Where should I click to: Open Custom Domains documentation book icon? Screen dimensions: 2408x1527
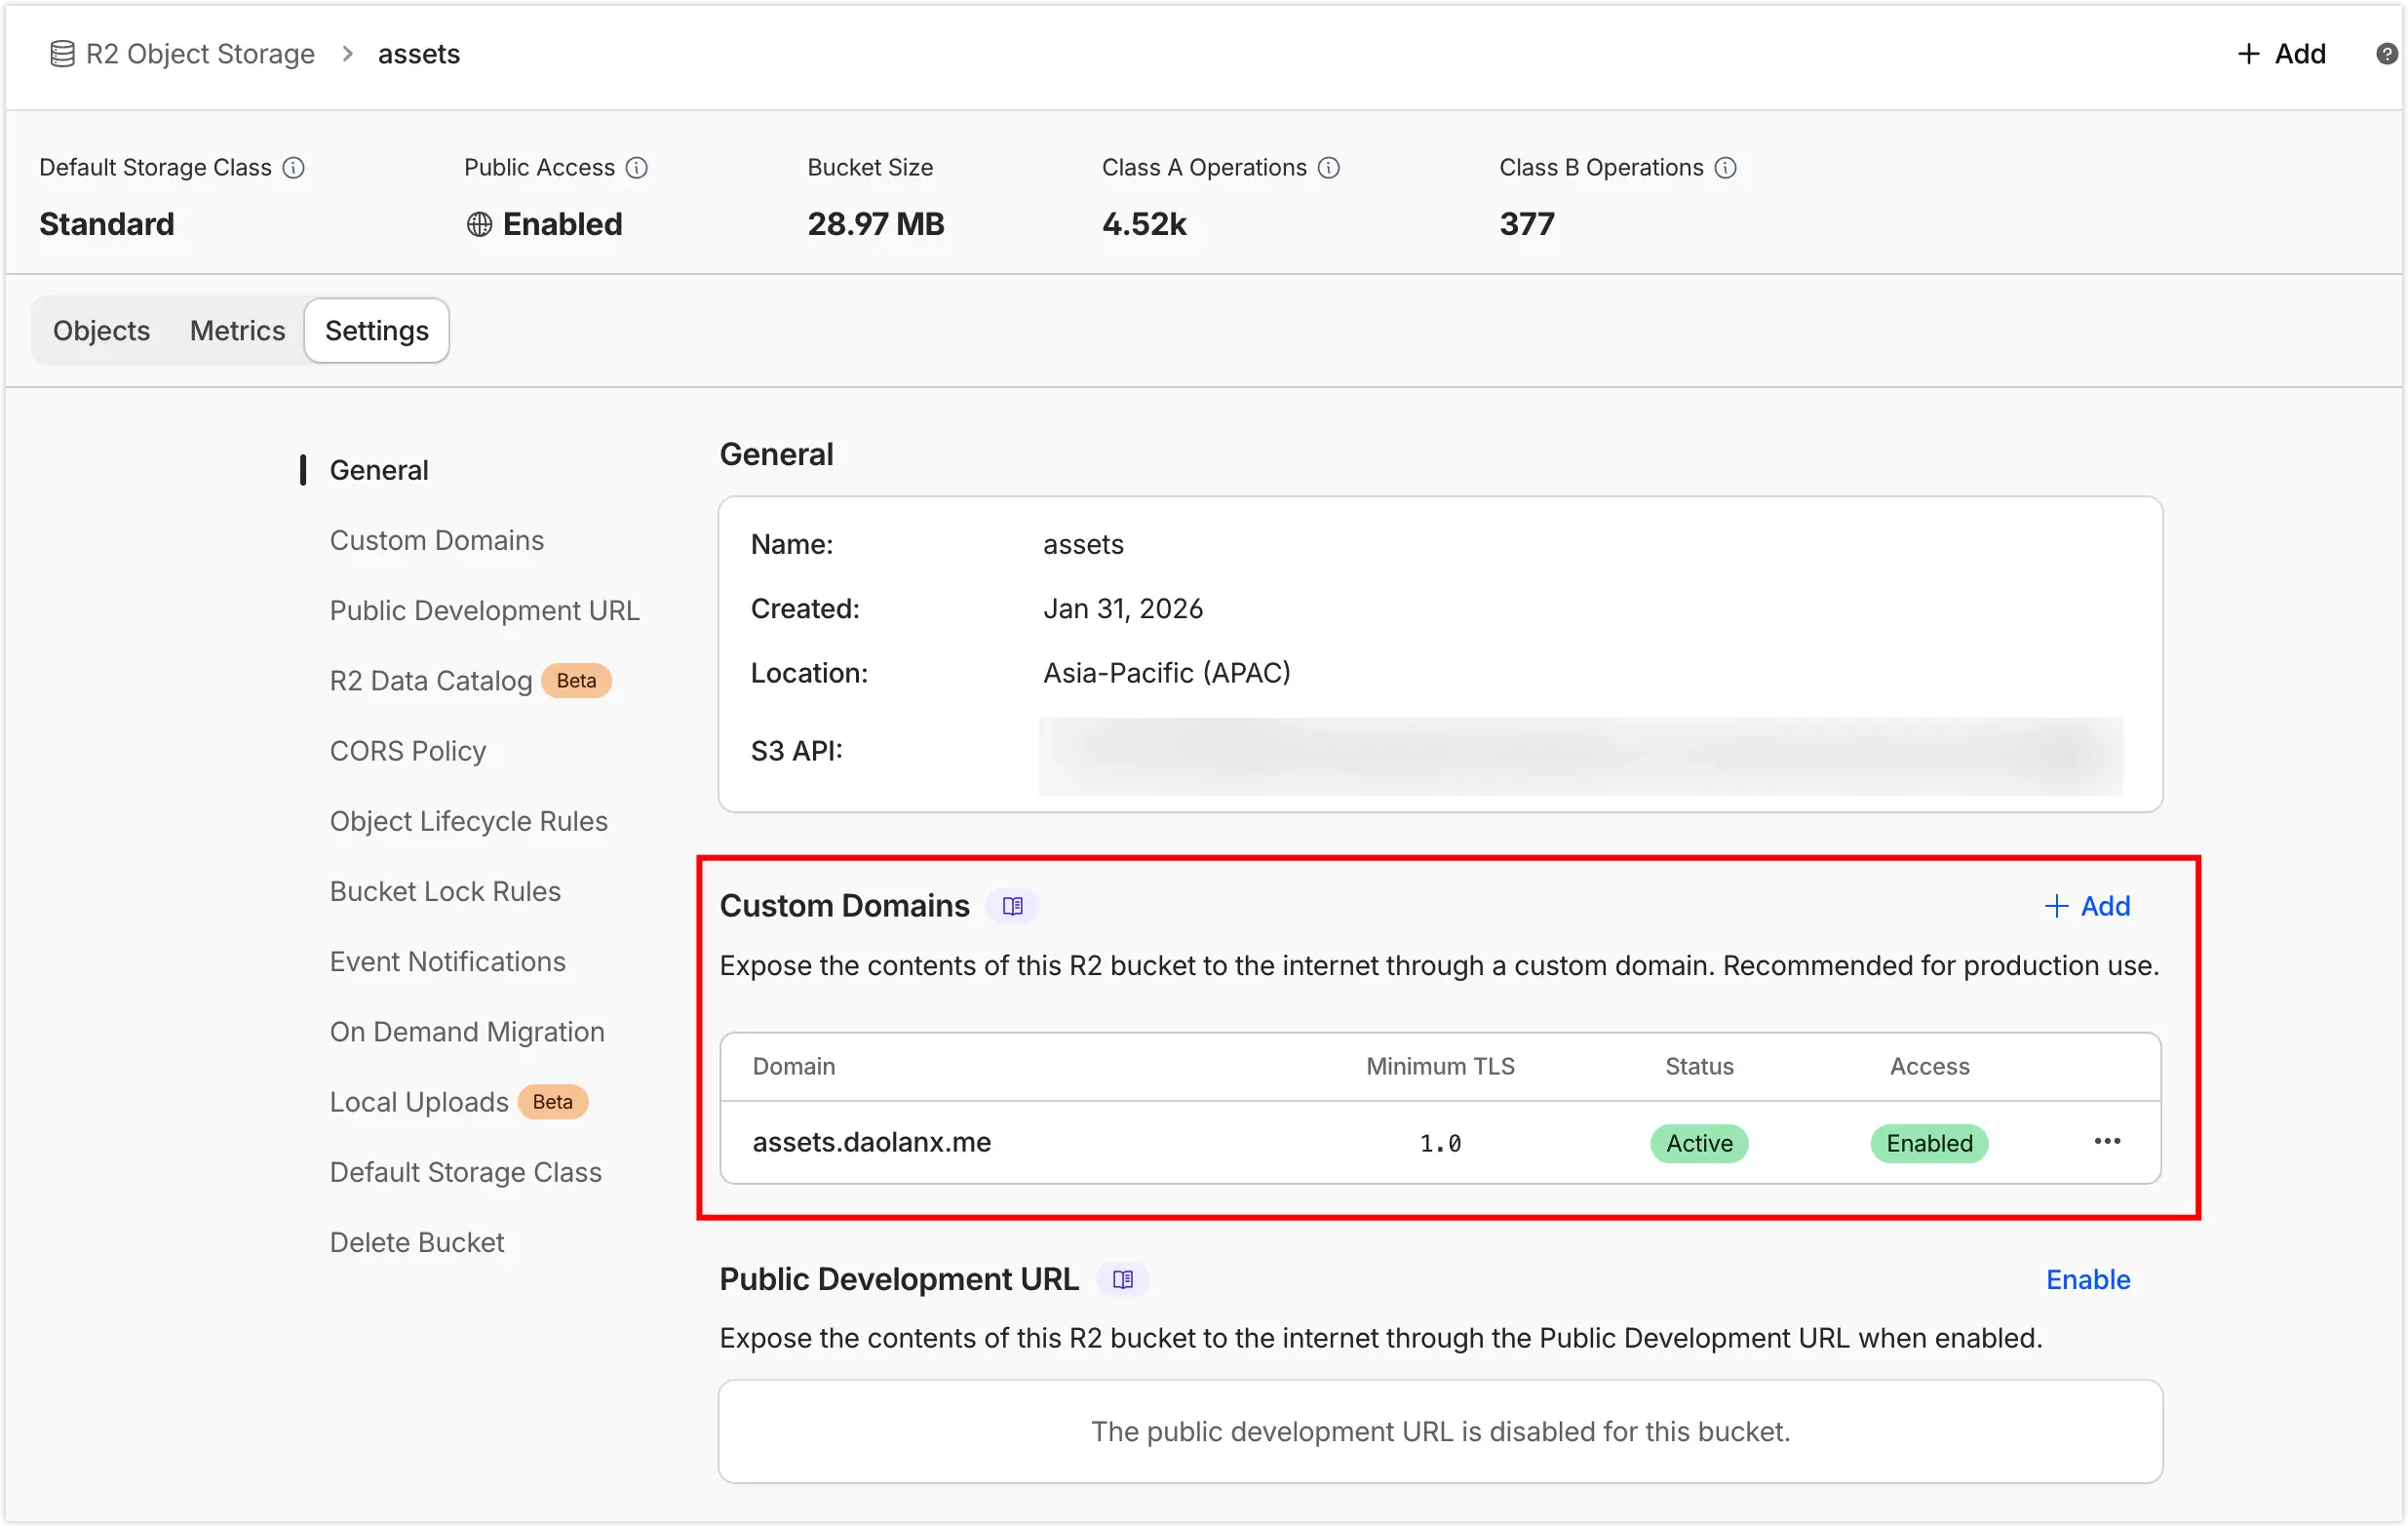(x=1012, y=906)
